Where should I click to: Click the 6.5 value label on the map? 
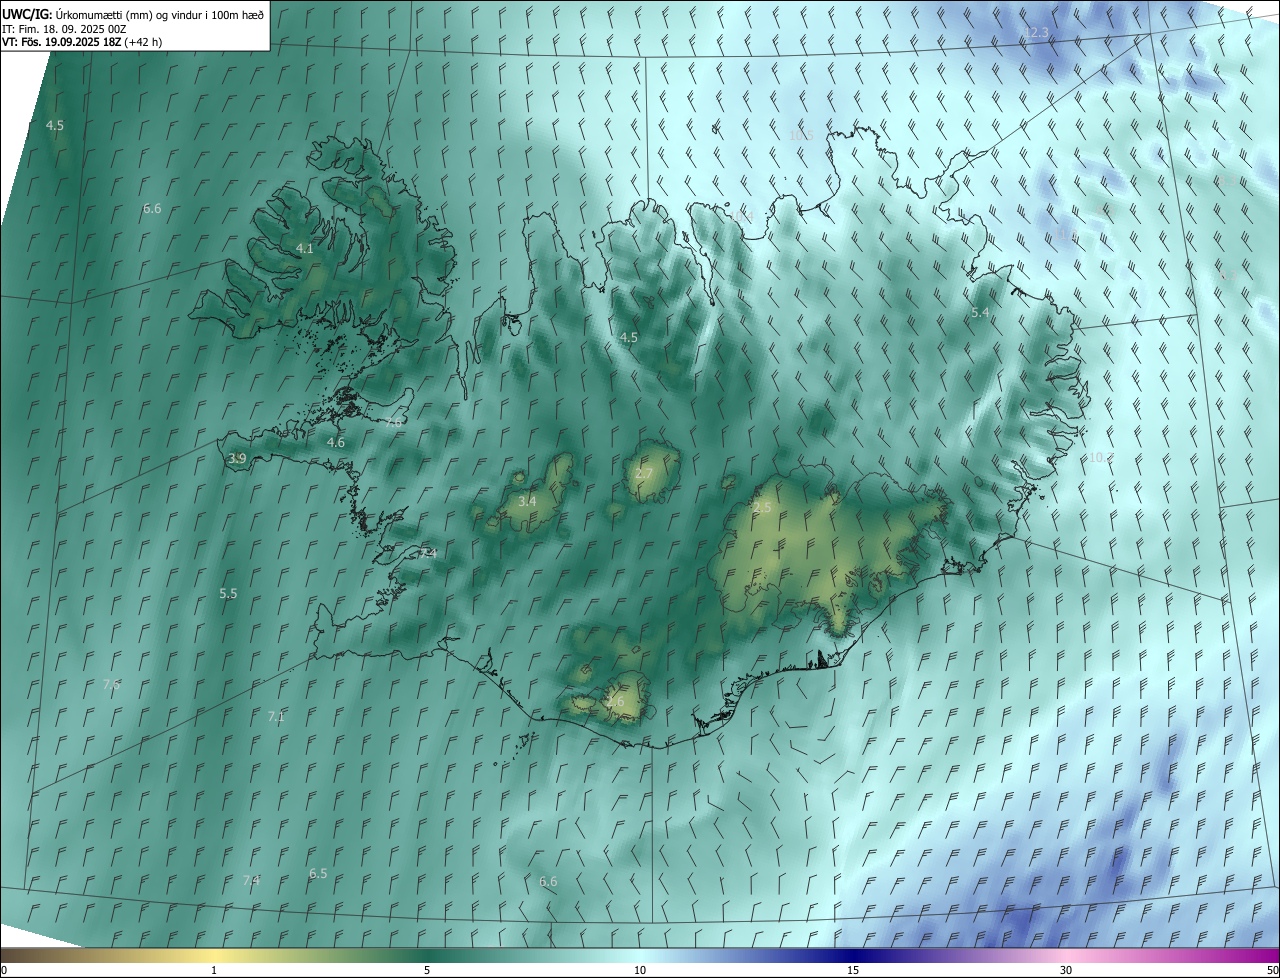(318, 873)
